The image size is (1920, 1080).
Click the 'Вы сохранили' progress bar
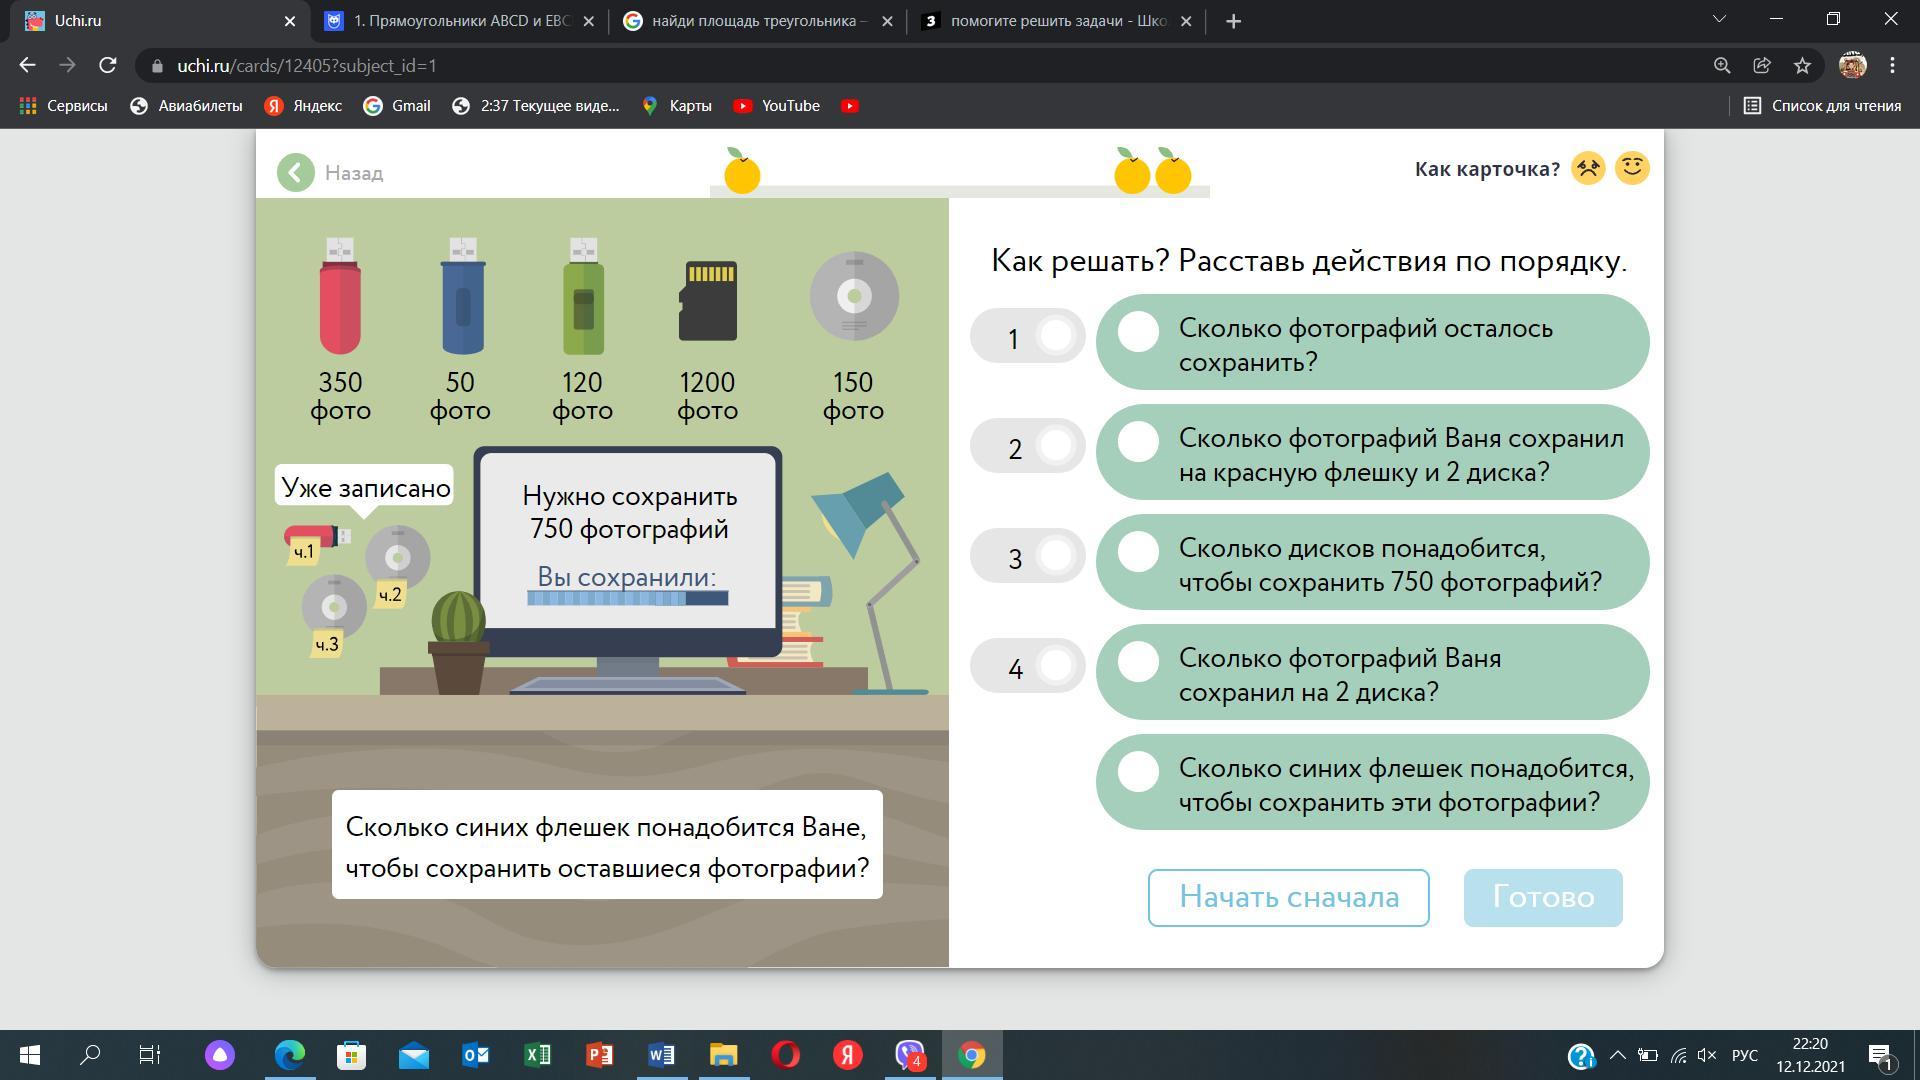628,598
